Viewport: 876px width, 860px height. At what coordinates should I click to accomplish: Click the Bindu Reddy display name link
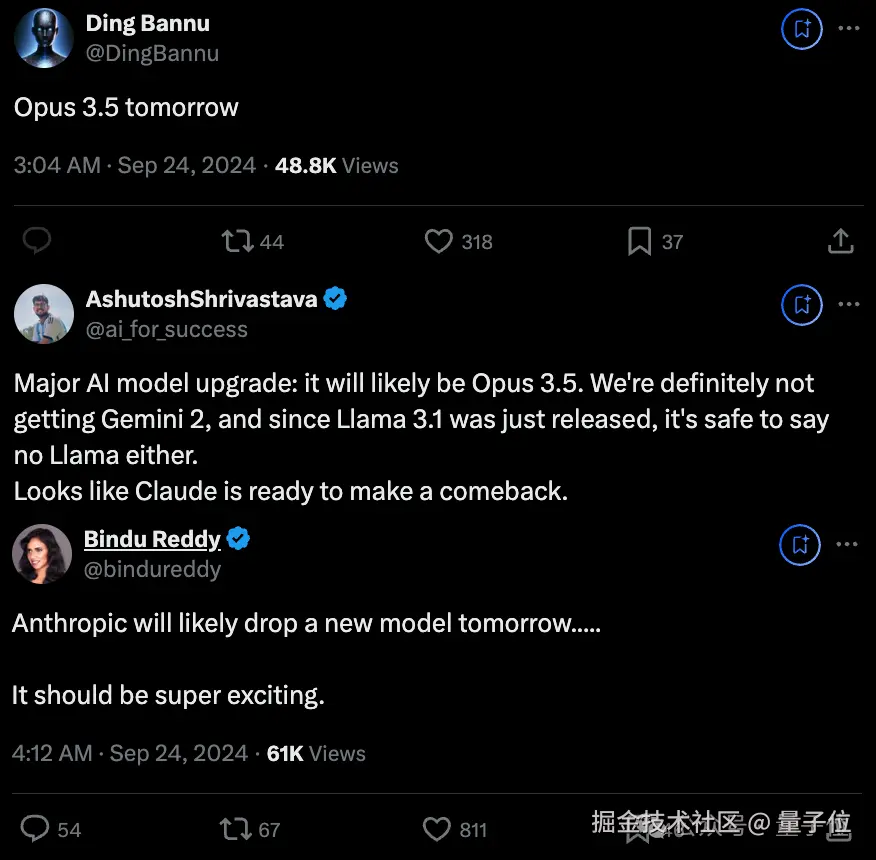(x=152, y=539)
